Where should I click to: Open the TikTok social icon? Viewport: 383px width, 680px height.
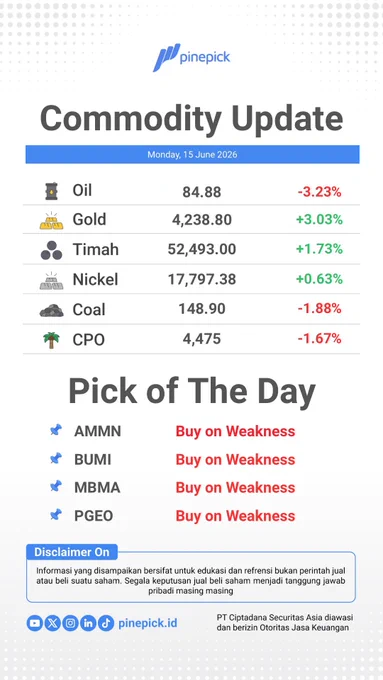click(106, 624)
